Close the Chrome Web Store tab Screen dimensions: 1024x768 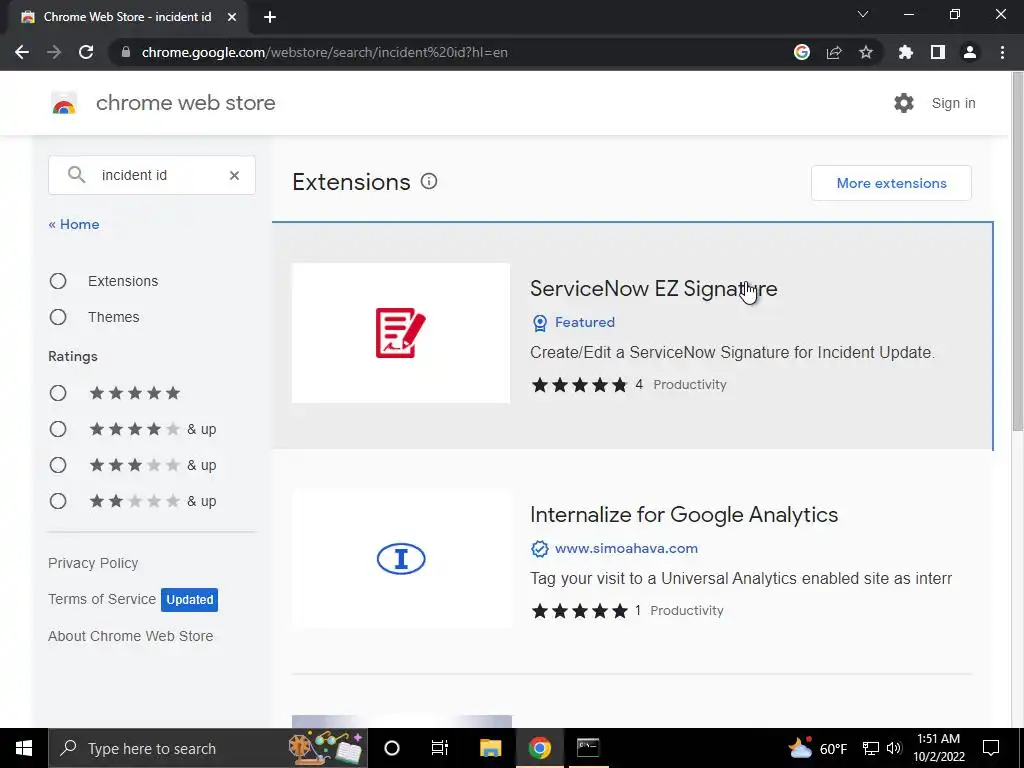(x=232, y=17)
